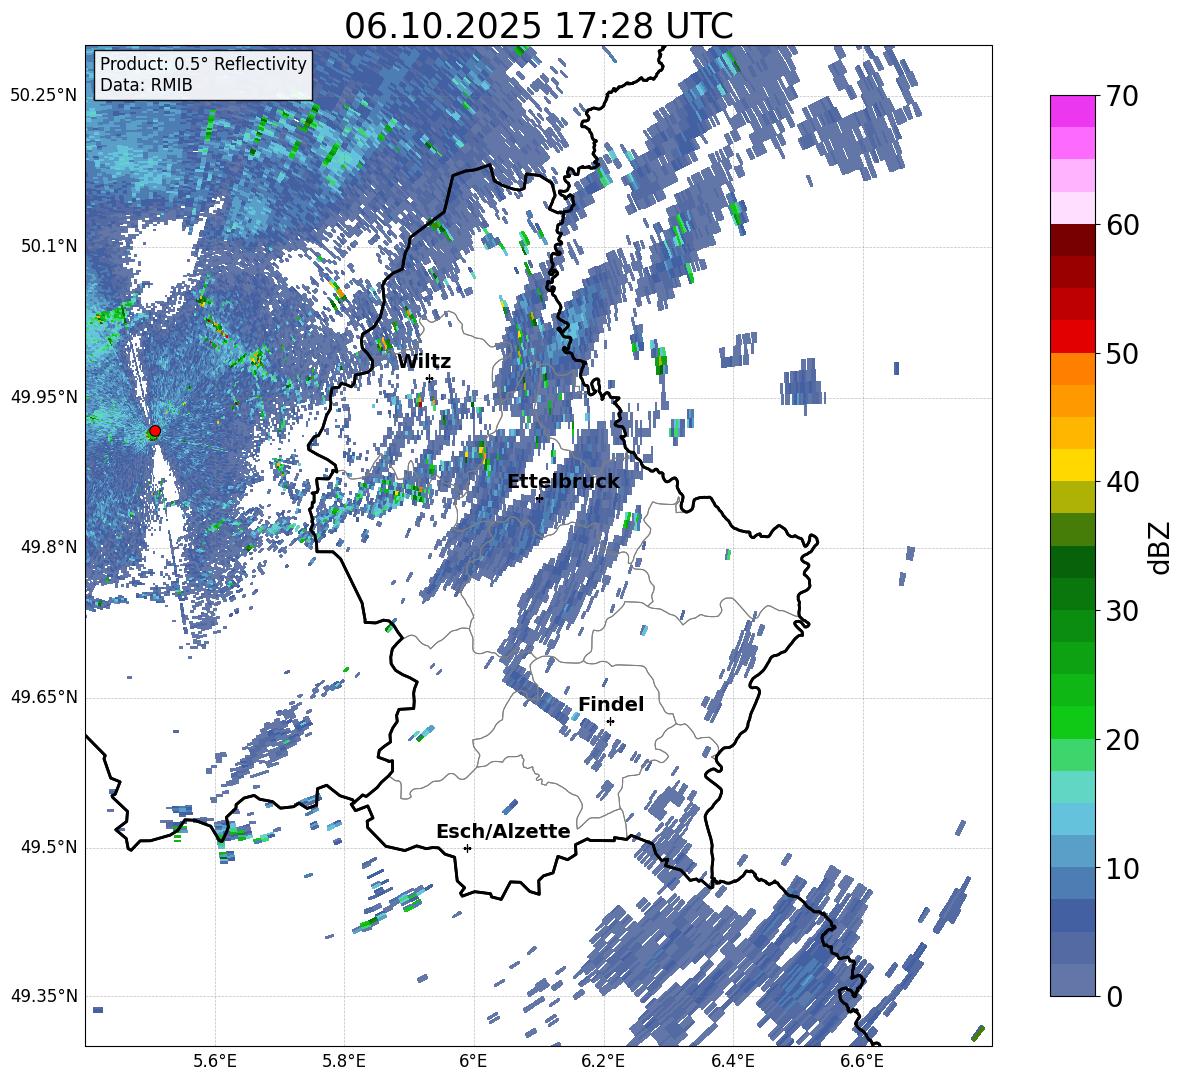Click the 49.8°N latitude label
Viewport: 1184px width, 1081px height.
(49, 547)
